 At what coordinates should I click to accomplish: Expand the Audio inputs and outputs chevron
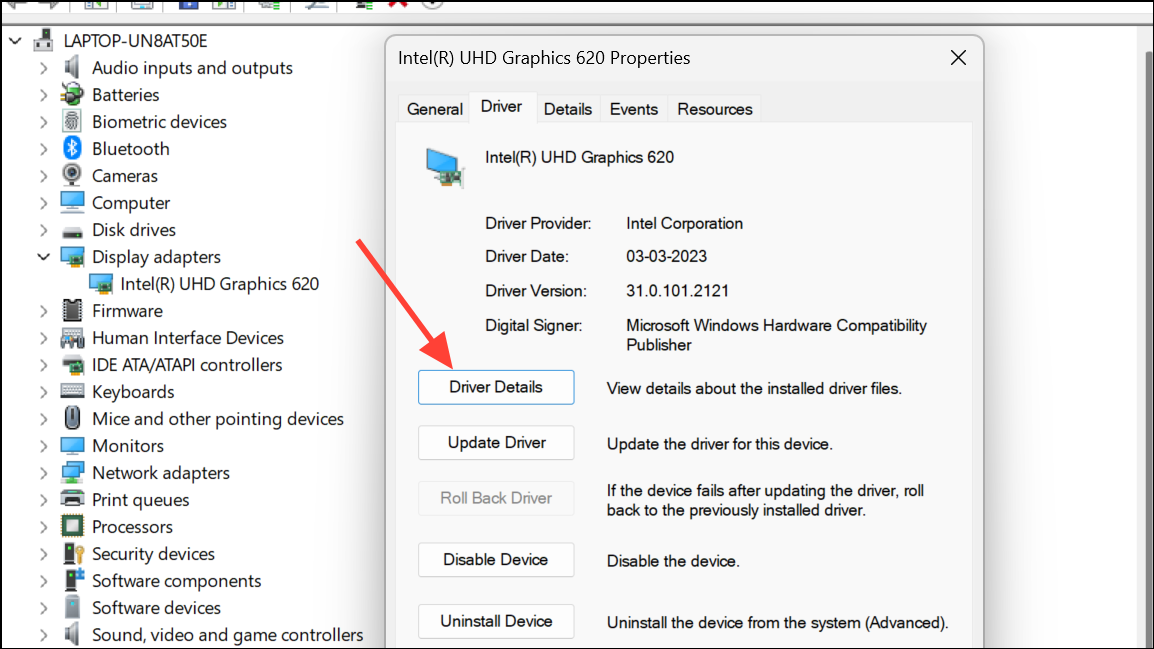click(43, 68)
